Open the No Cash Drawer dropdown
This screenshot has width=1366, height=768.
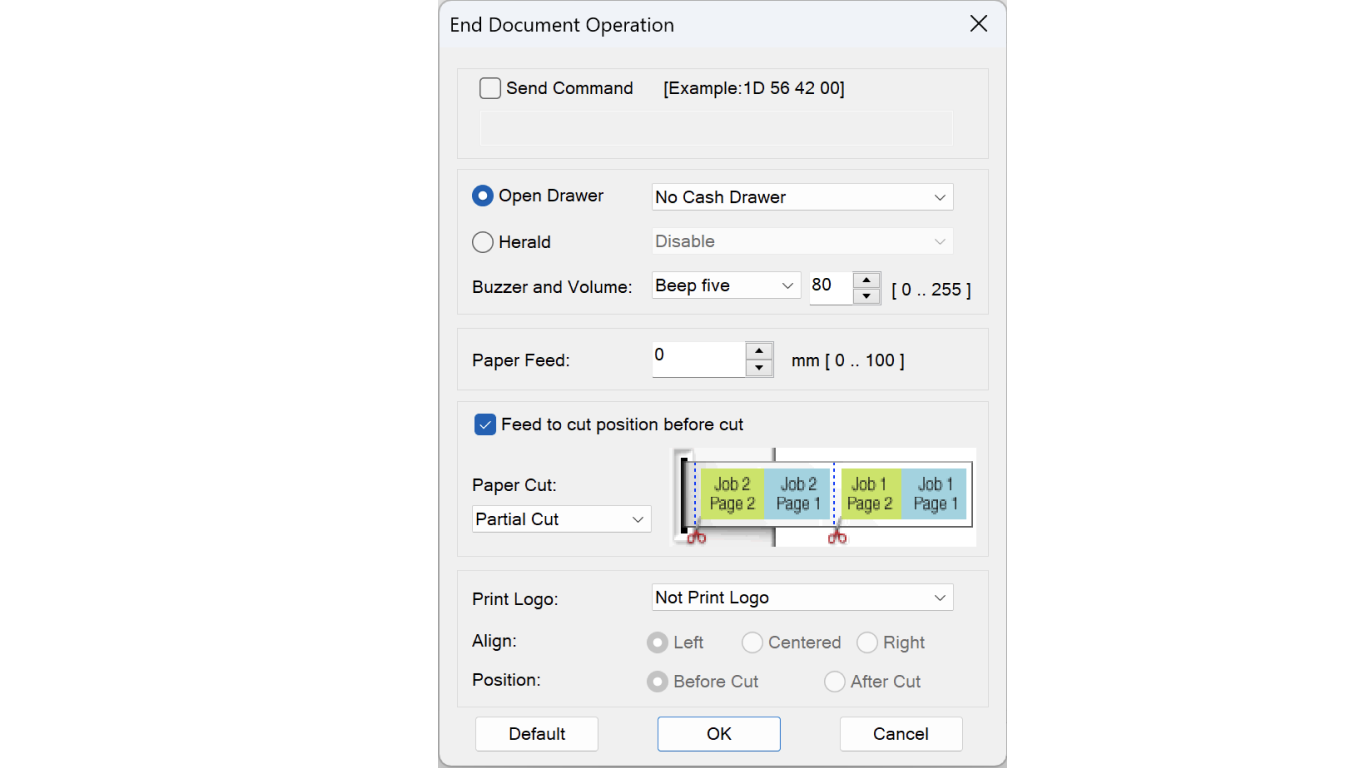point(802,197)
